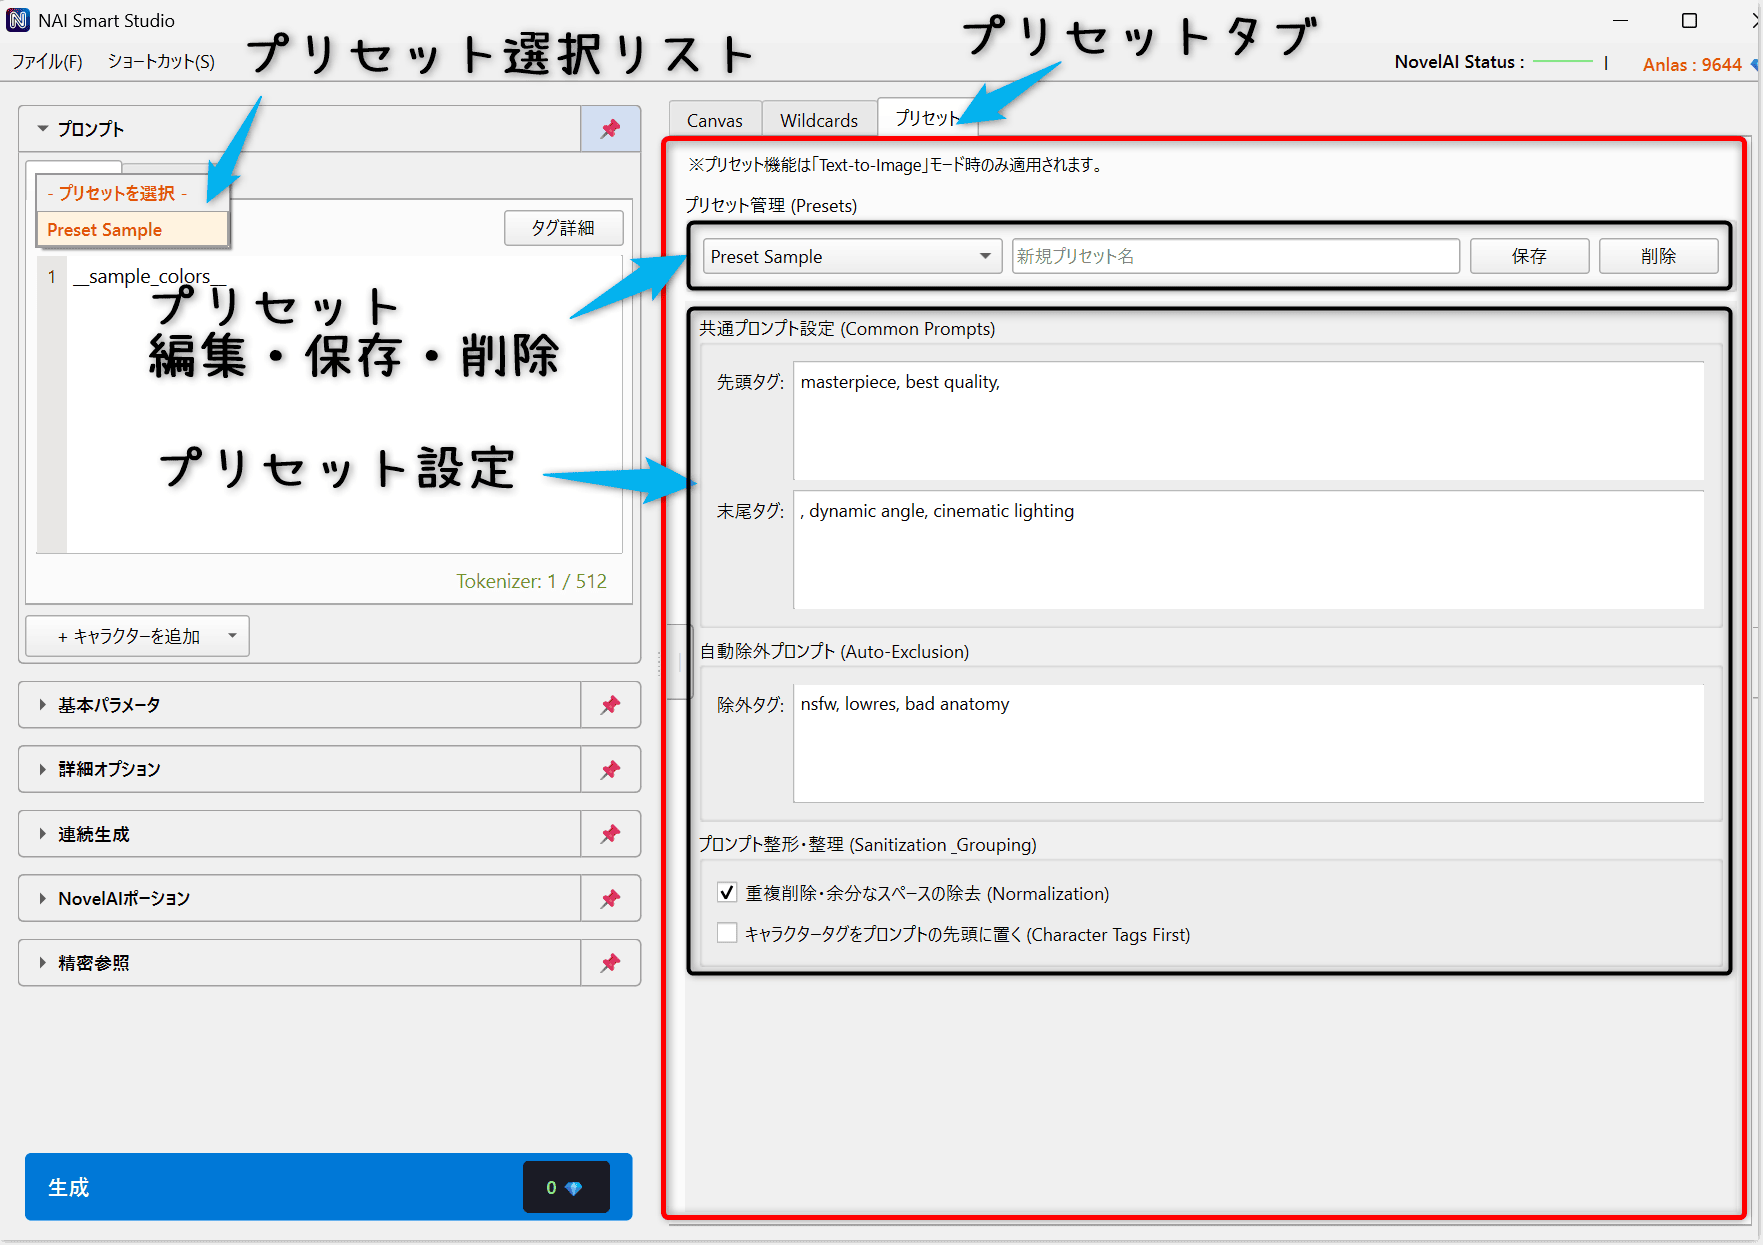Click the 新規プリセット名 input field

(1235, 256)
